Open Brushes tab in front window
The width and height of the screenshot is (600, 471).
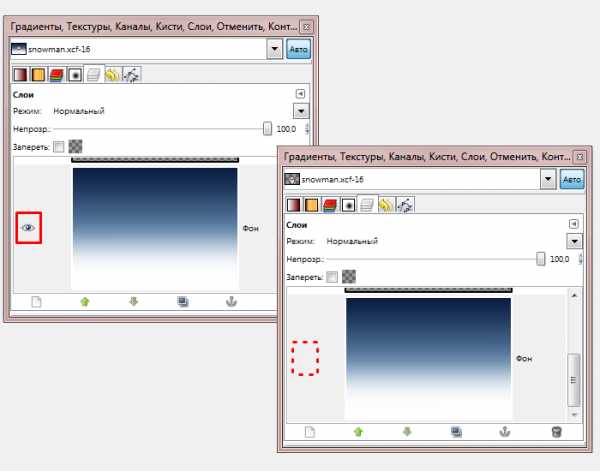[x=348, y=205]
